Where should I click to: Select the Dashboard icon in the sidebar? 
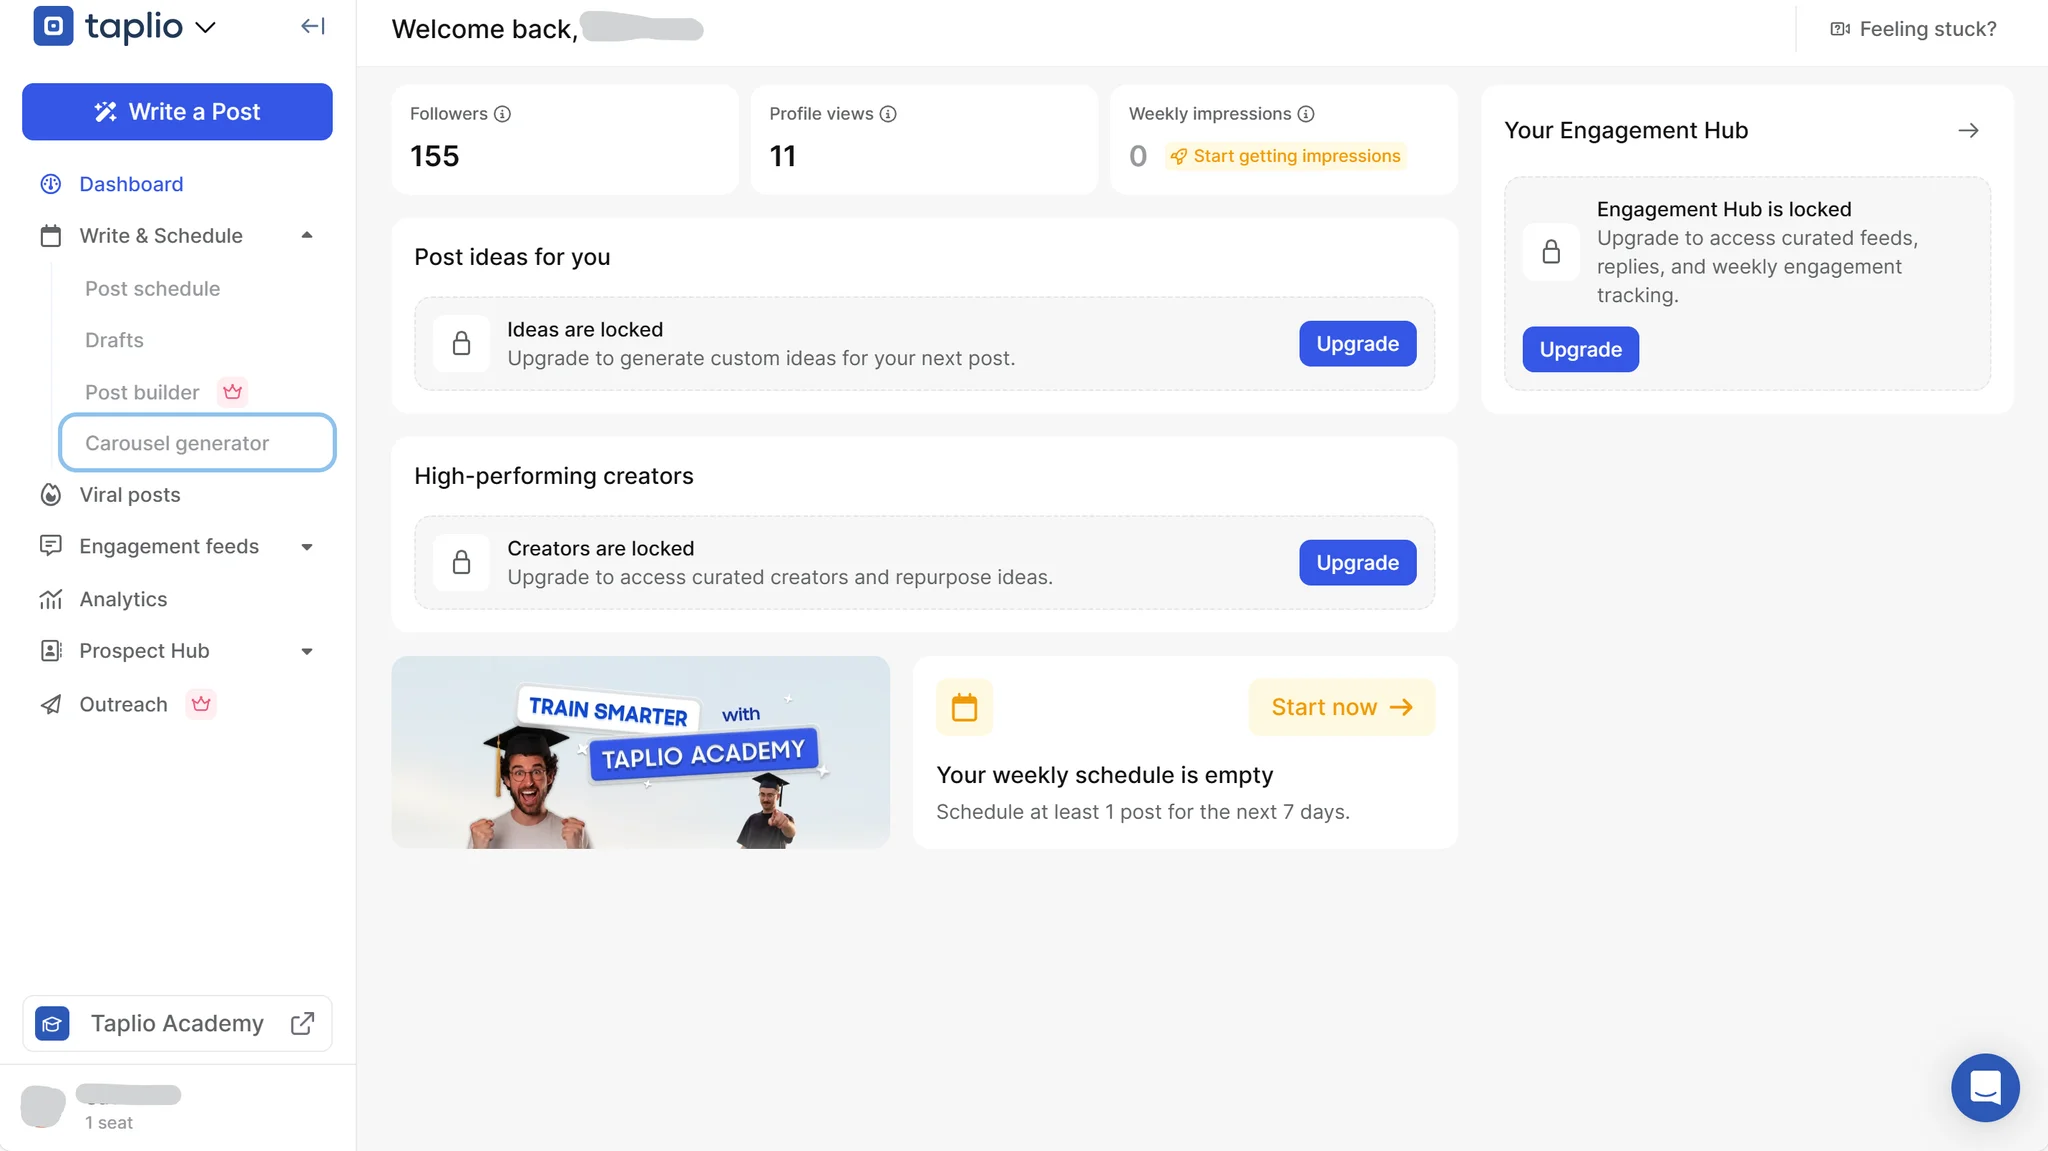(51, 184)
